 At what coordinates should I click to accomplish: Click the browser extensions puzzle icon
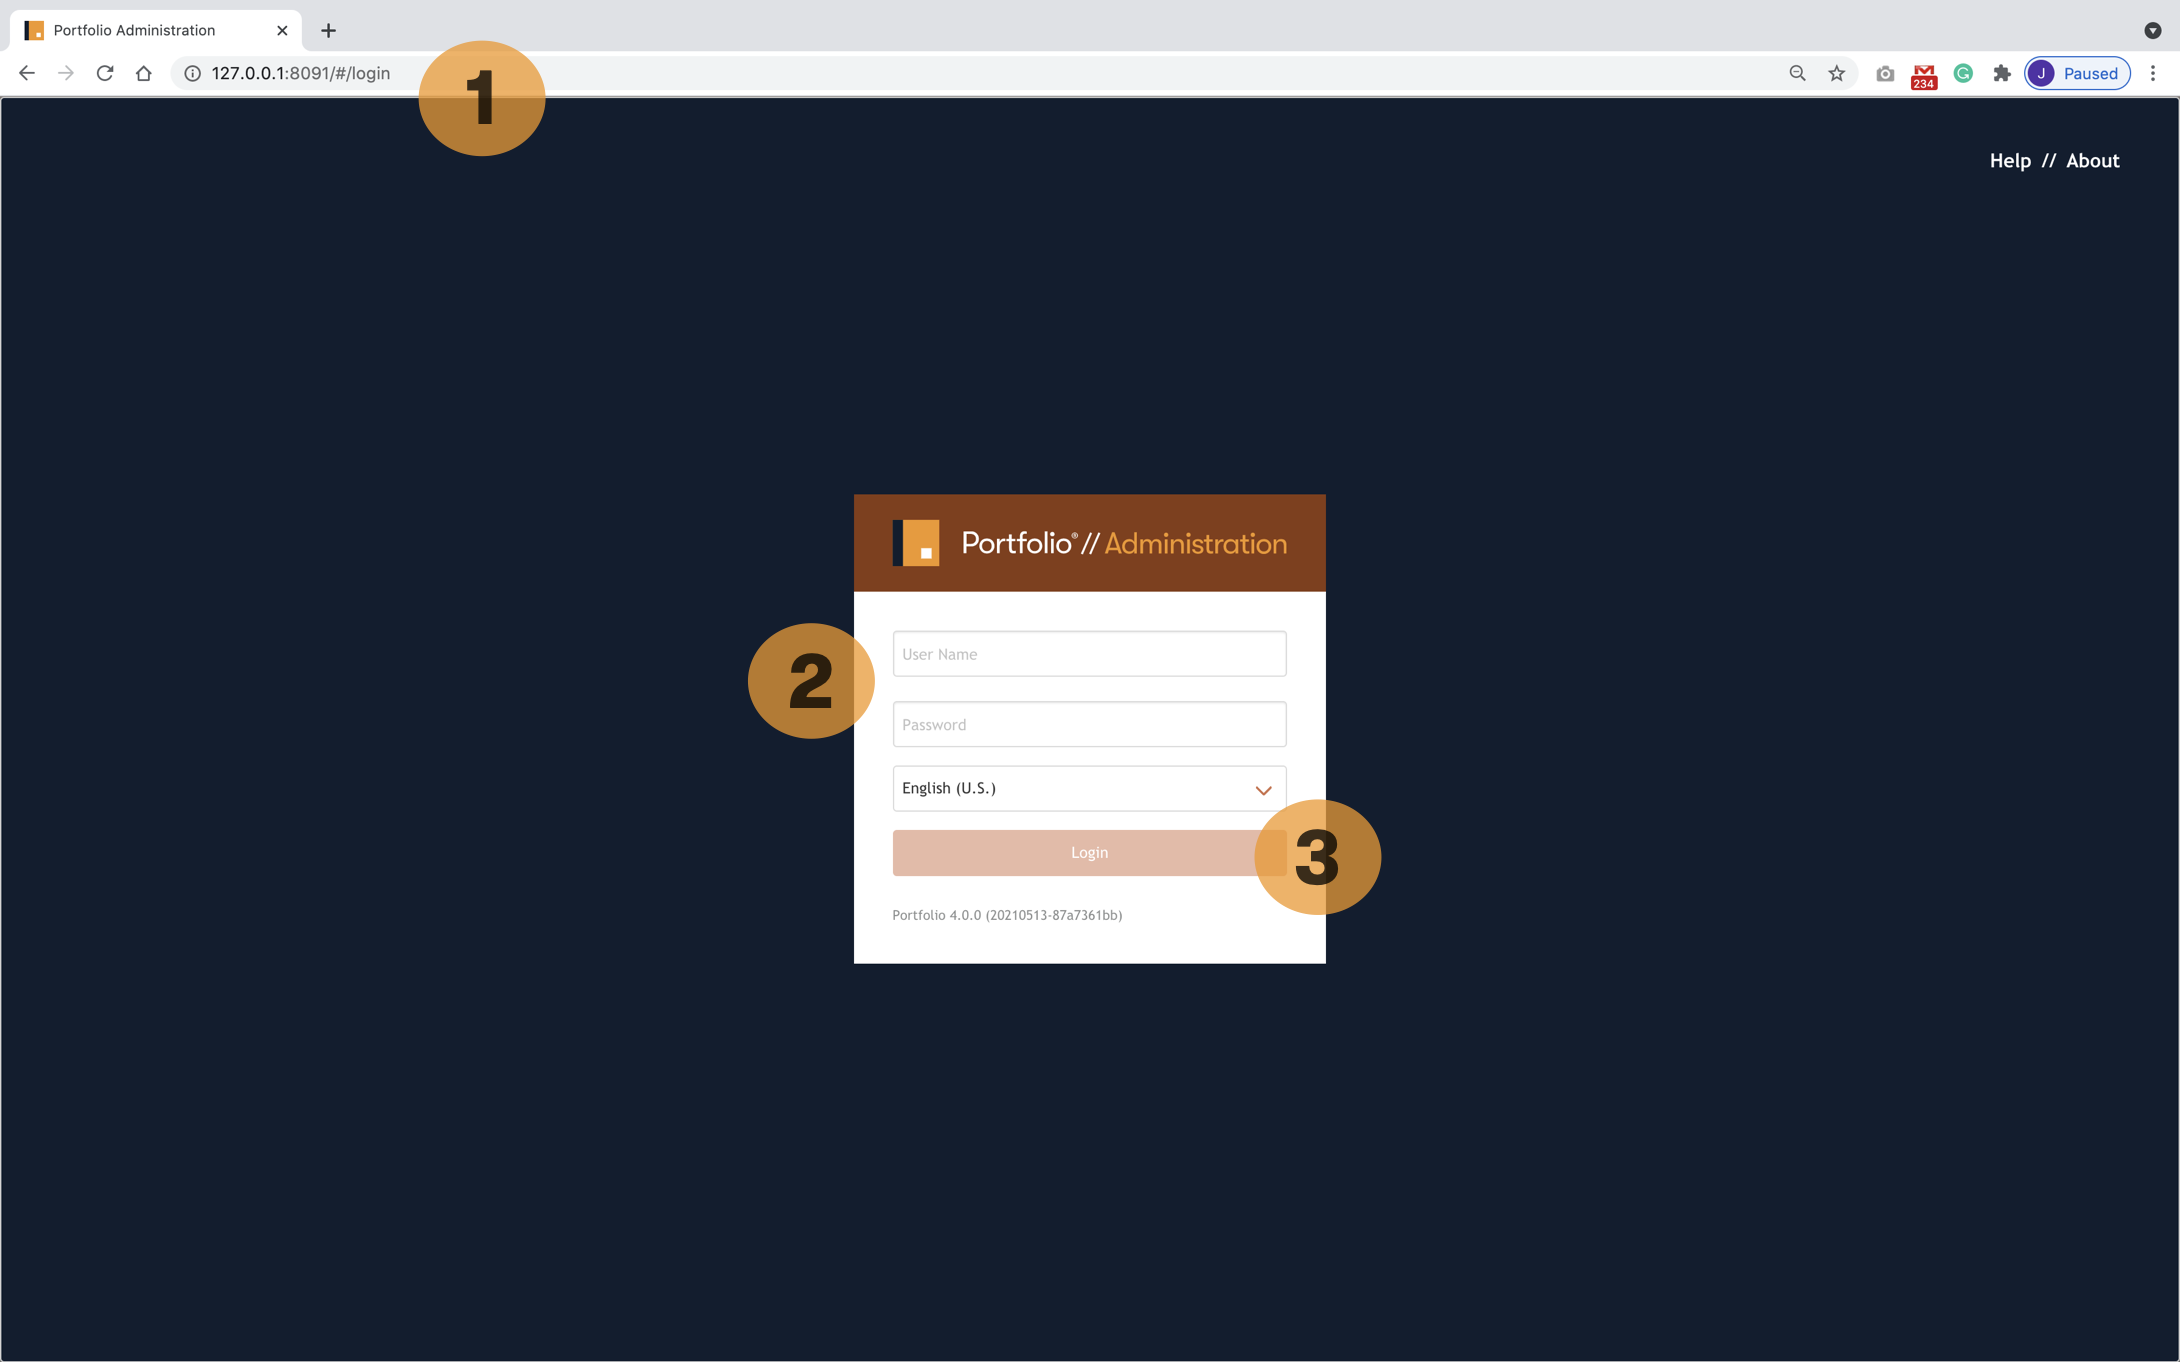[2003, 72]
